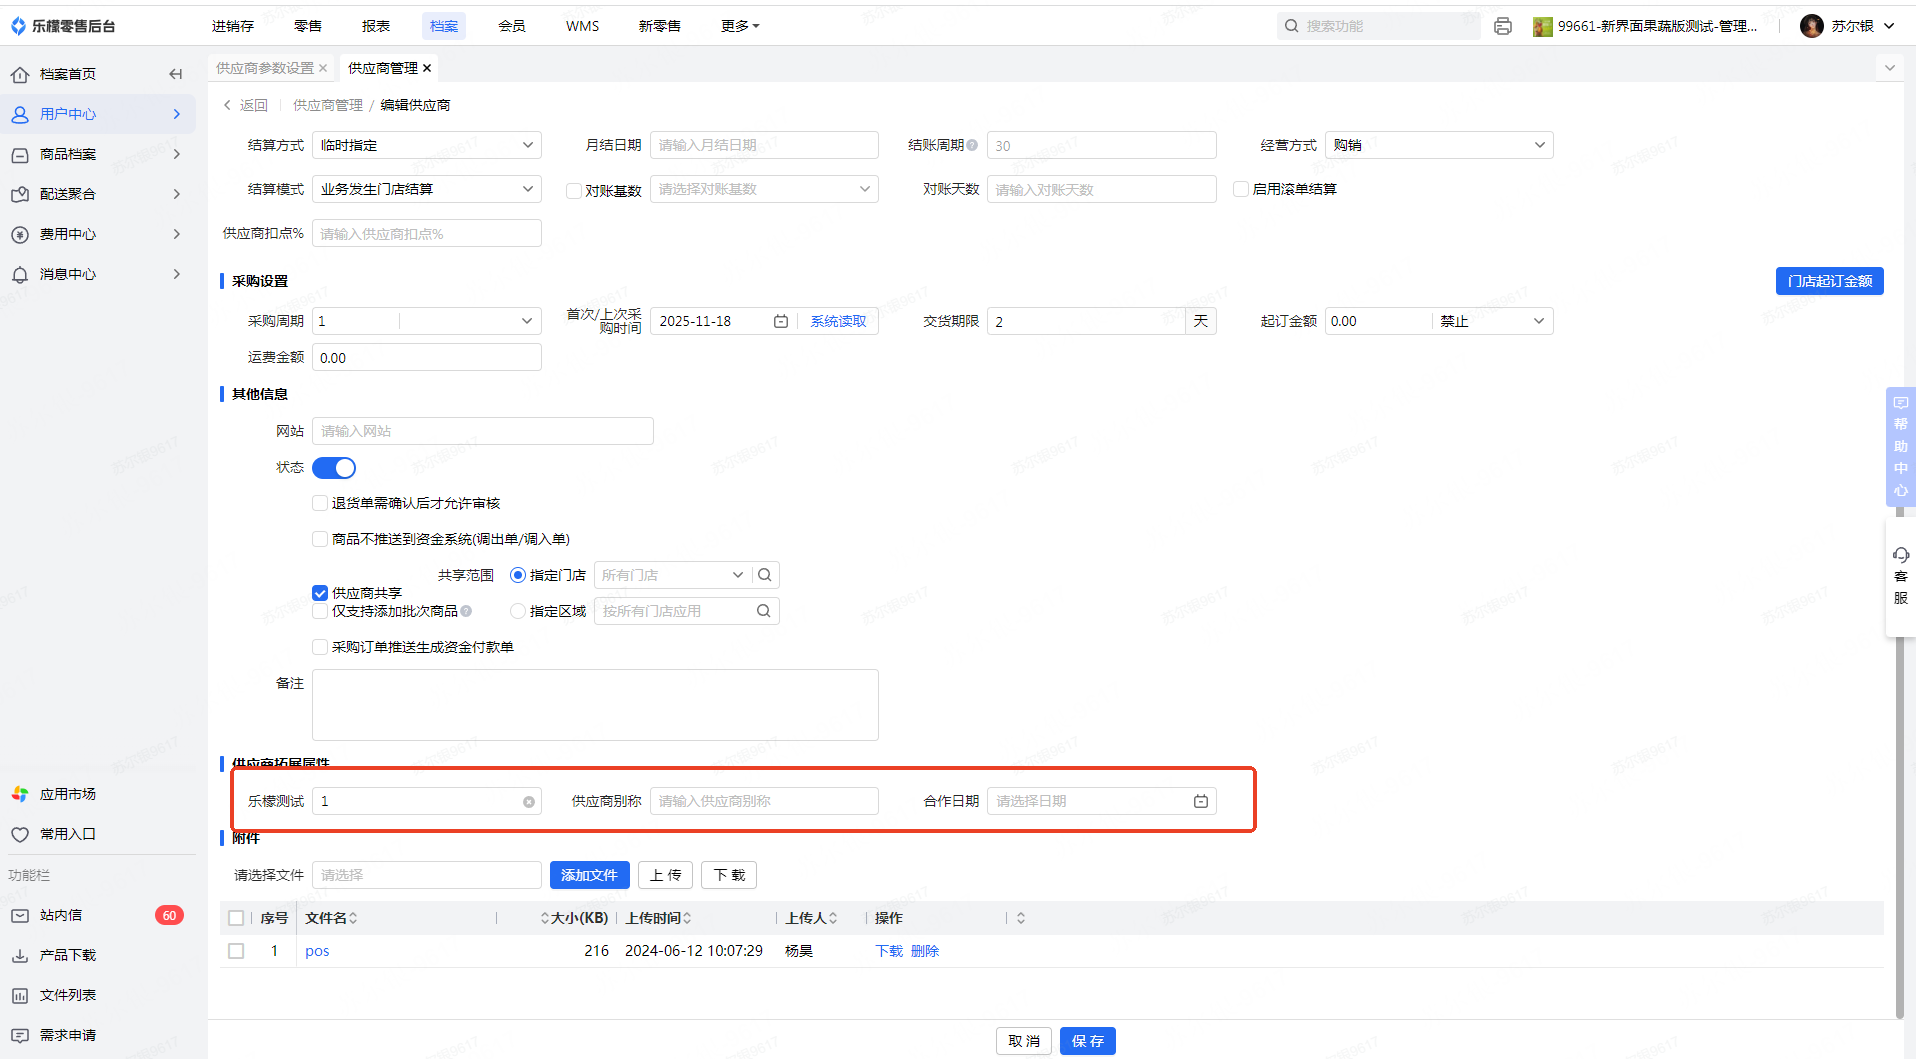1916x1059 pixels.
Task: Save the supplier with 保存 button
Action: (1088, 1041)
